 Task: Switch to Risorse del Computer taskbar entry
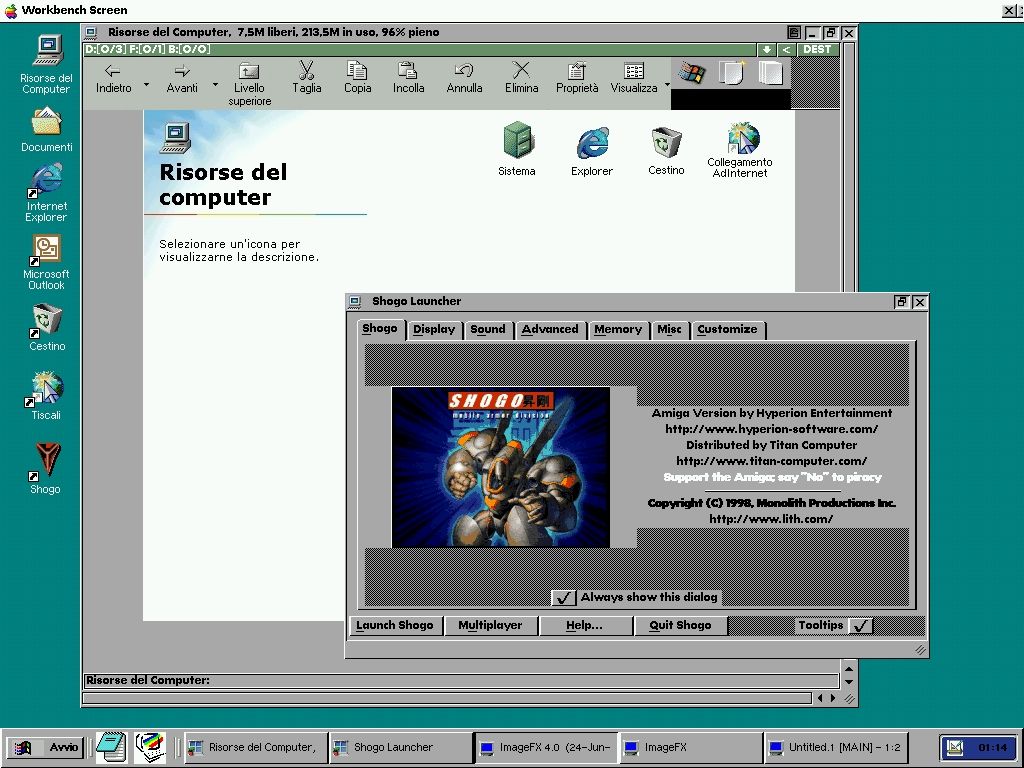tap(257, 747)
